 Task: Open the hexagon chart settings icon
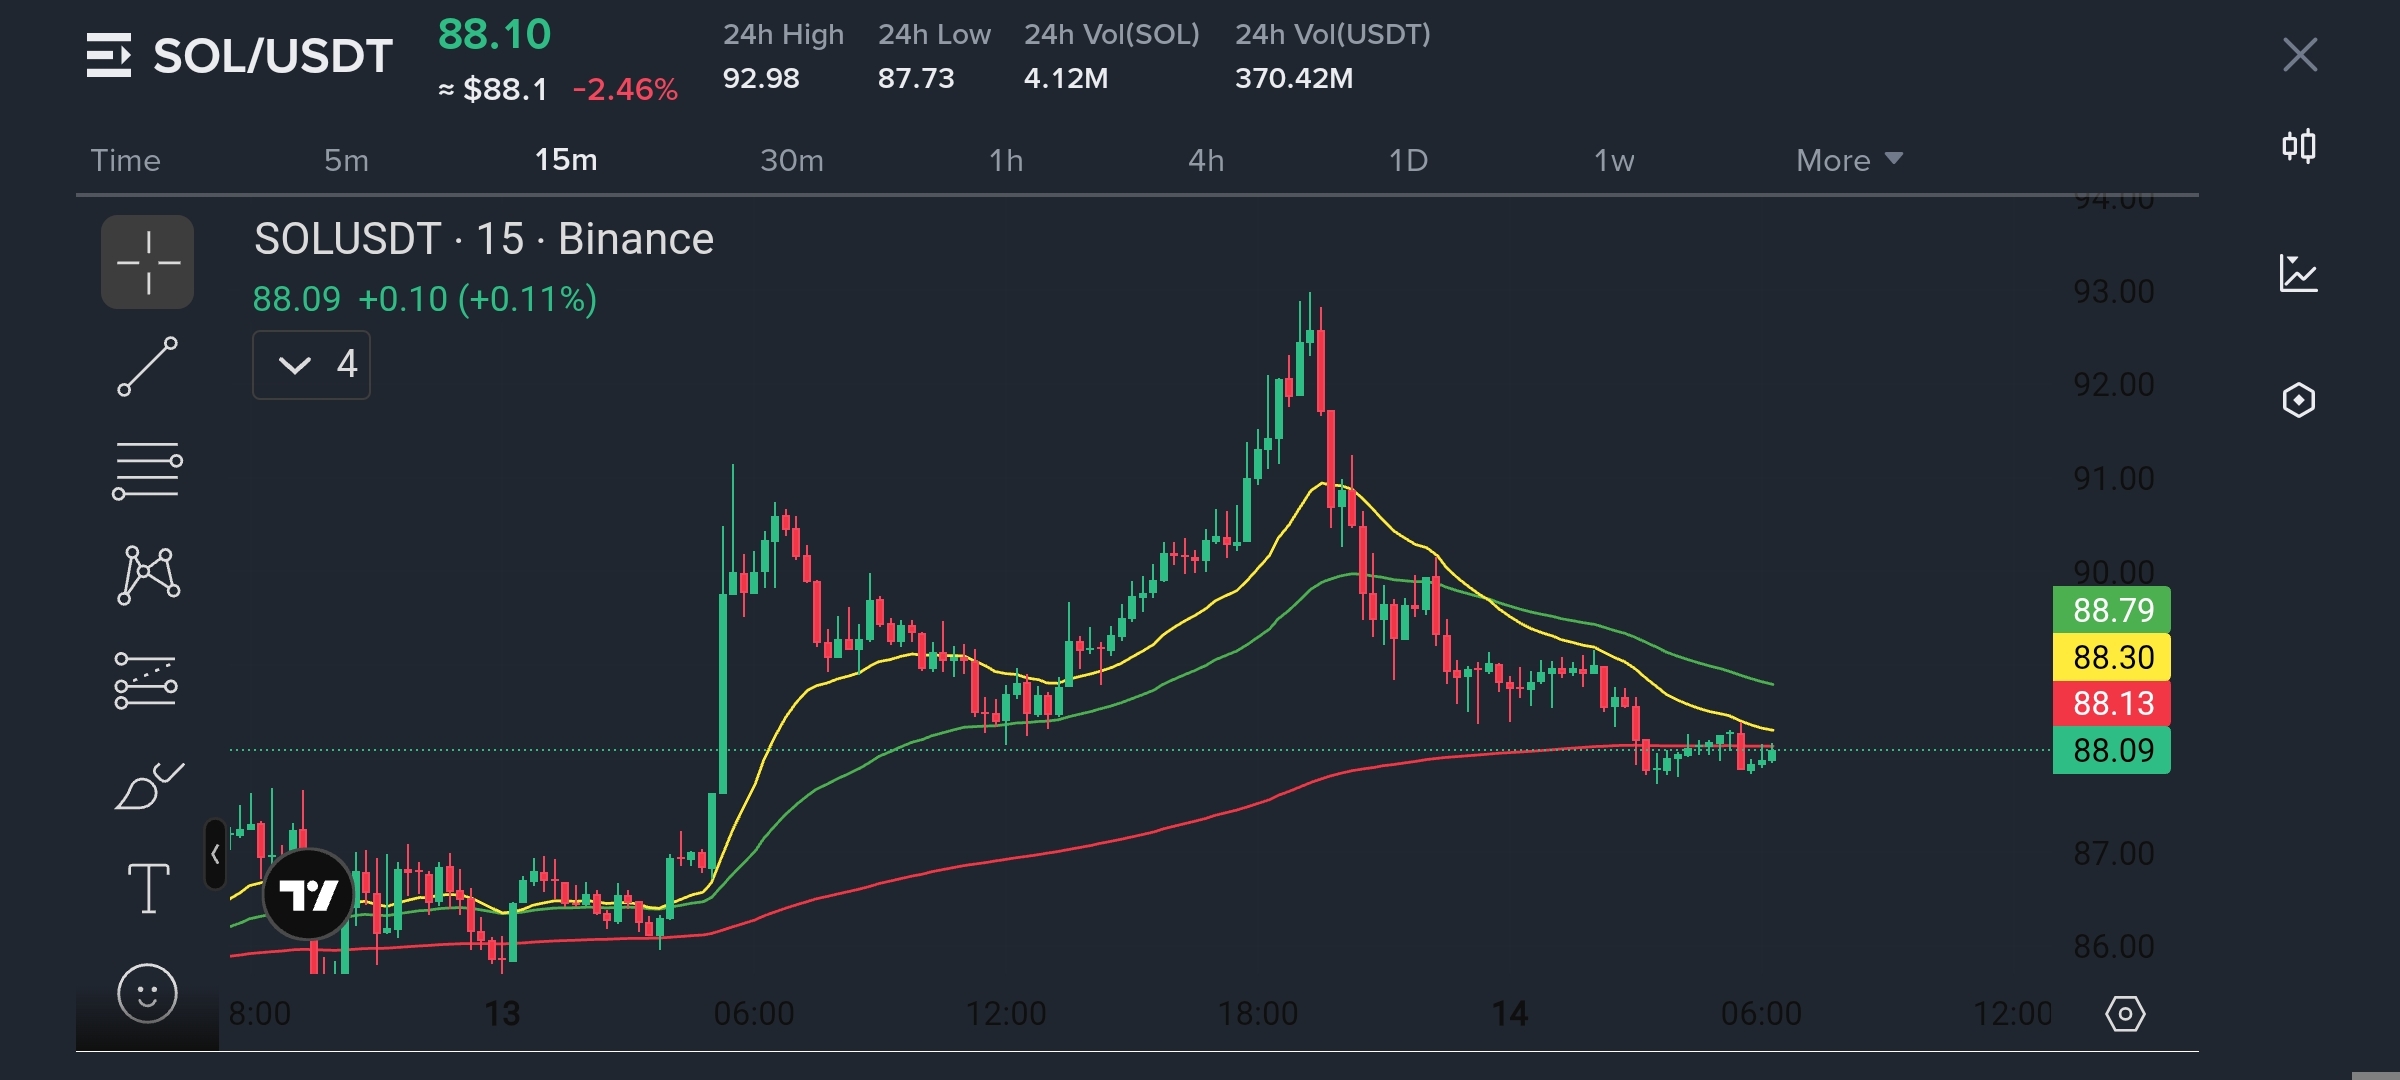click(2298, 400)
